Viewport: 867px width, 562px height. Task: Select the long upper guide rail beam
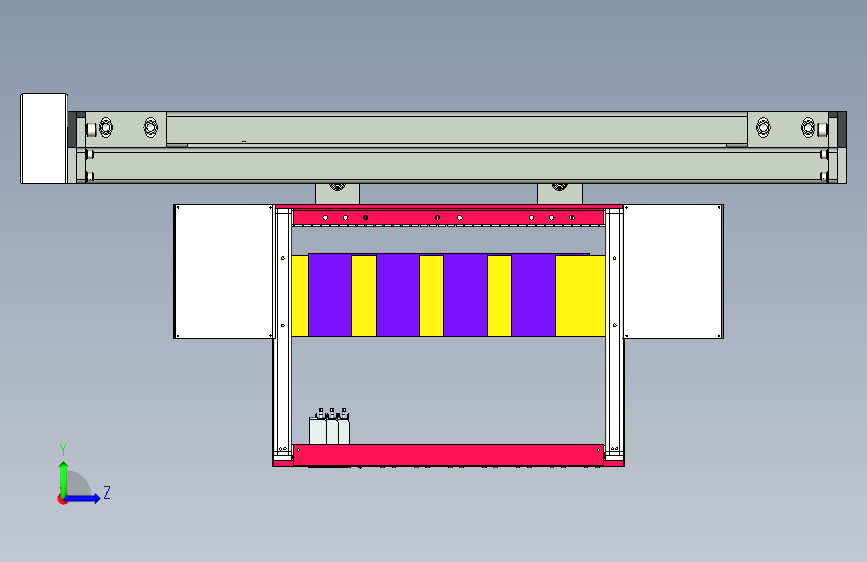point(457,129)
